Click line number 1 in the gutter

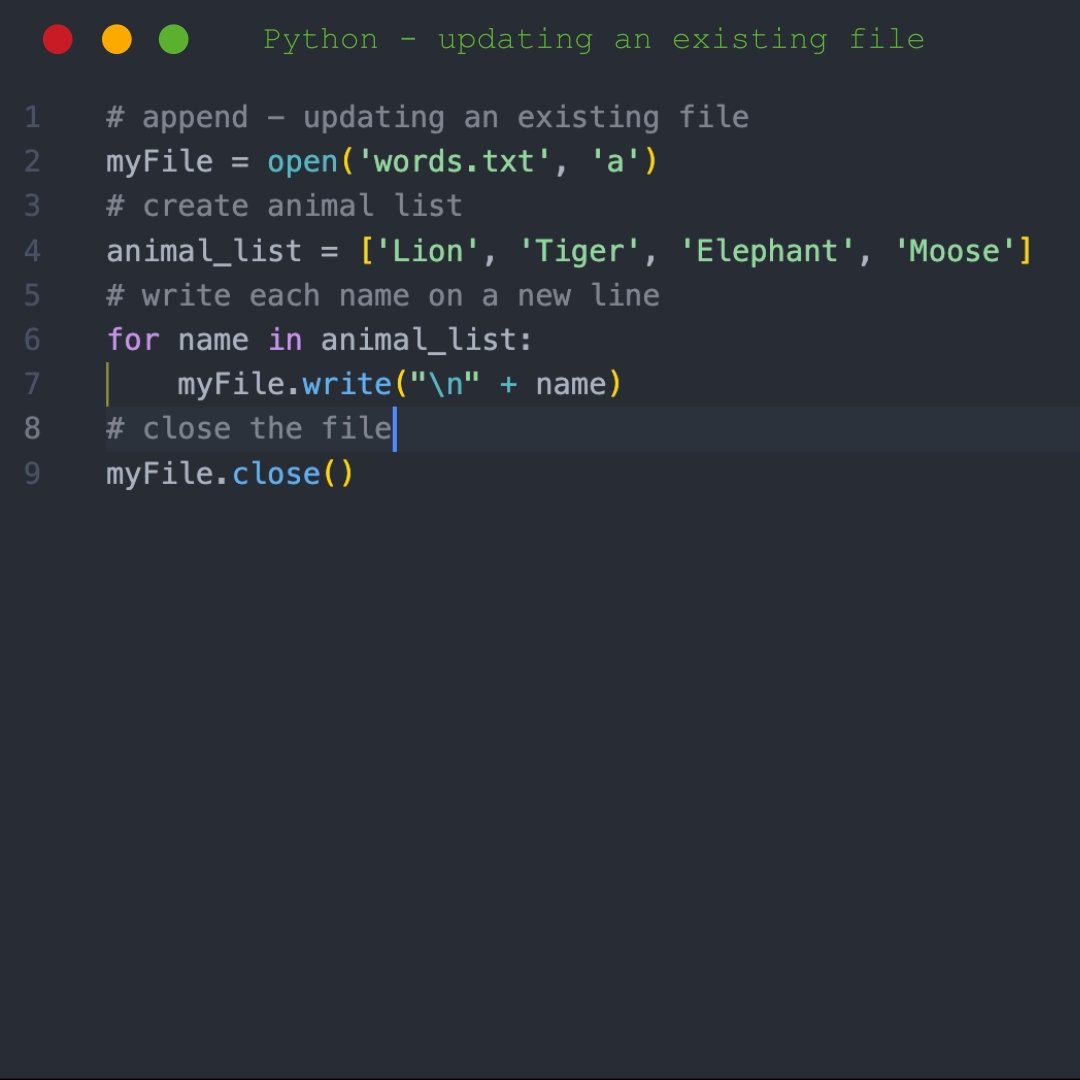coord(32,117)
